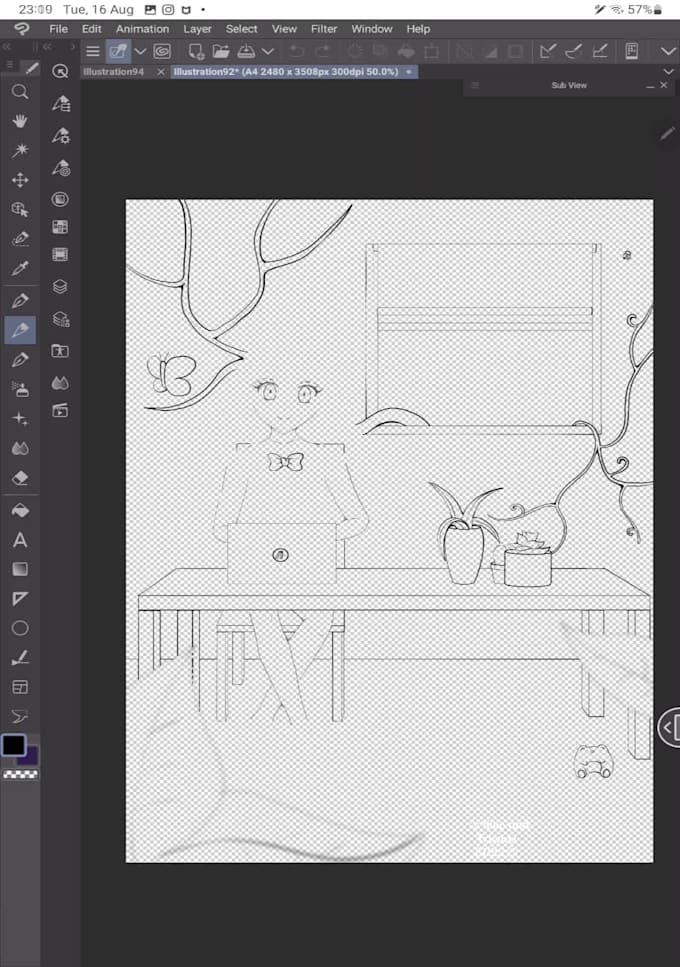Select the Zoom magnifier tool
This screenshot has width=680, height=967.
tap(20, 92)
